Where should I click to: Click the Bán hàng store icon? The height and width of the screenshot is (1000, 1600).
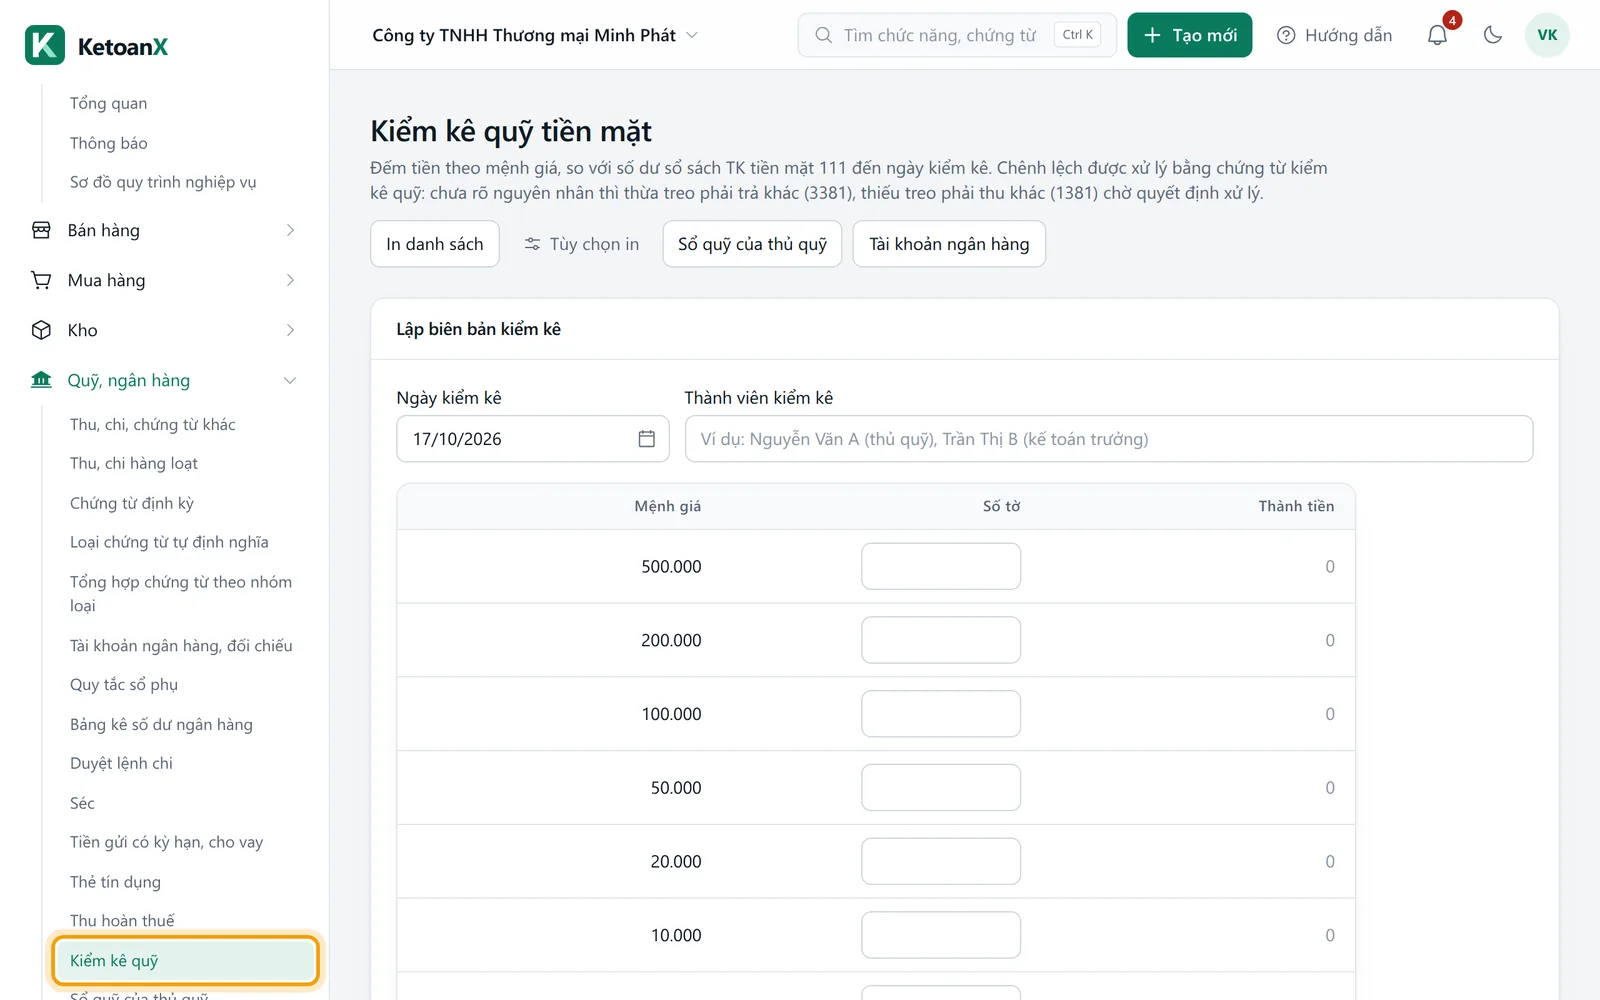tap(41, 230)
